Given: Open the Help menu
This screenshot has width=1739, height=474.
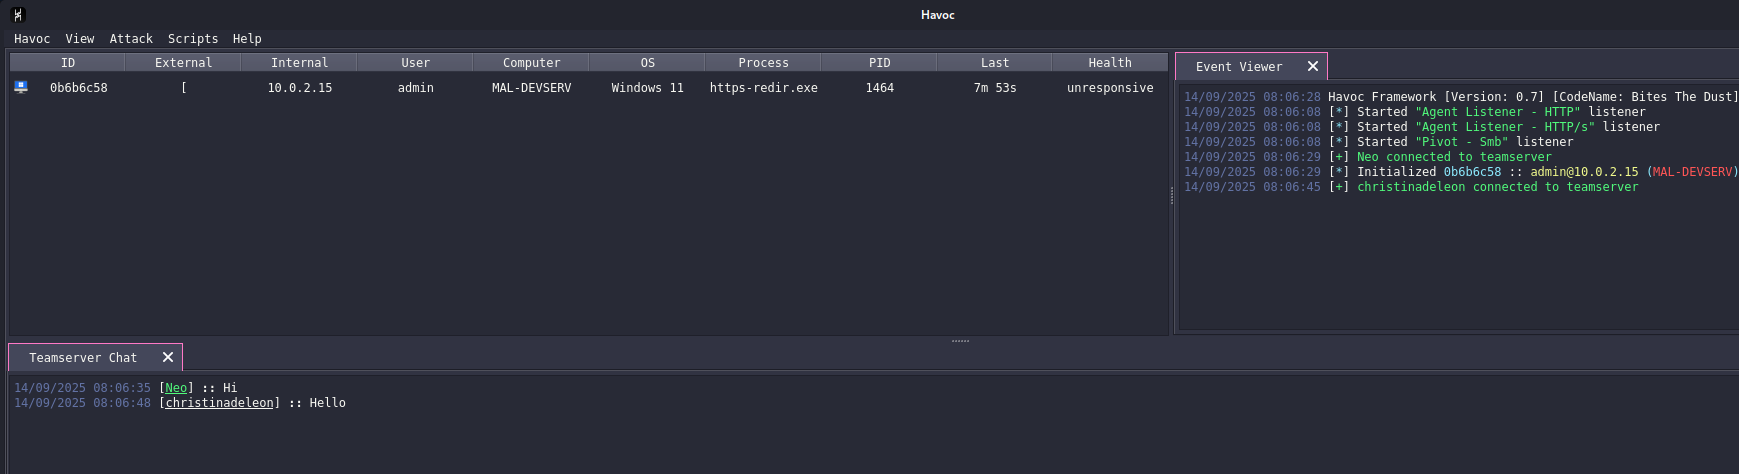Looking at the screenshot, I should [x=247, y=39].
